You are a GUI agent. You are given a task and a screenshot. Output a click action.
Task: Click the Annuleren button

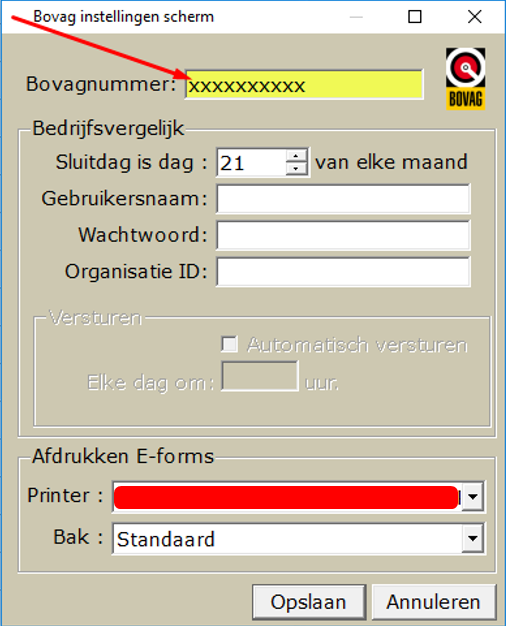click(x=433, y=602)
